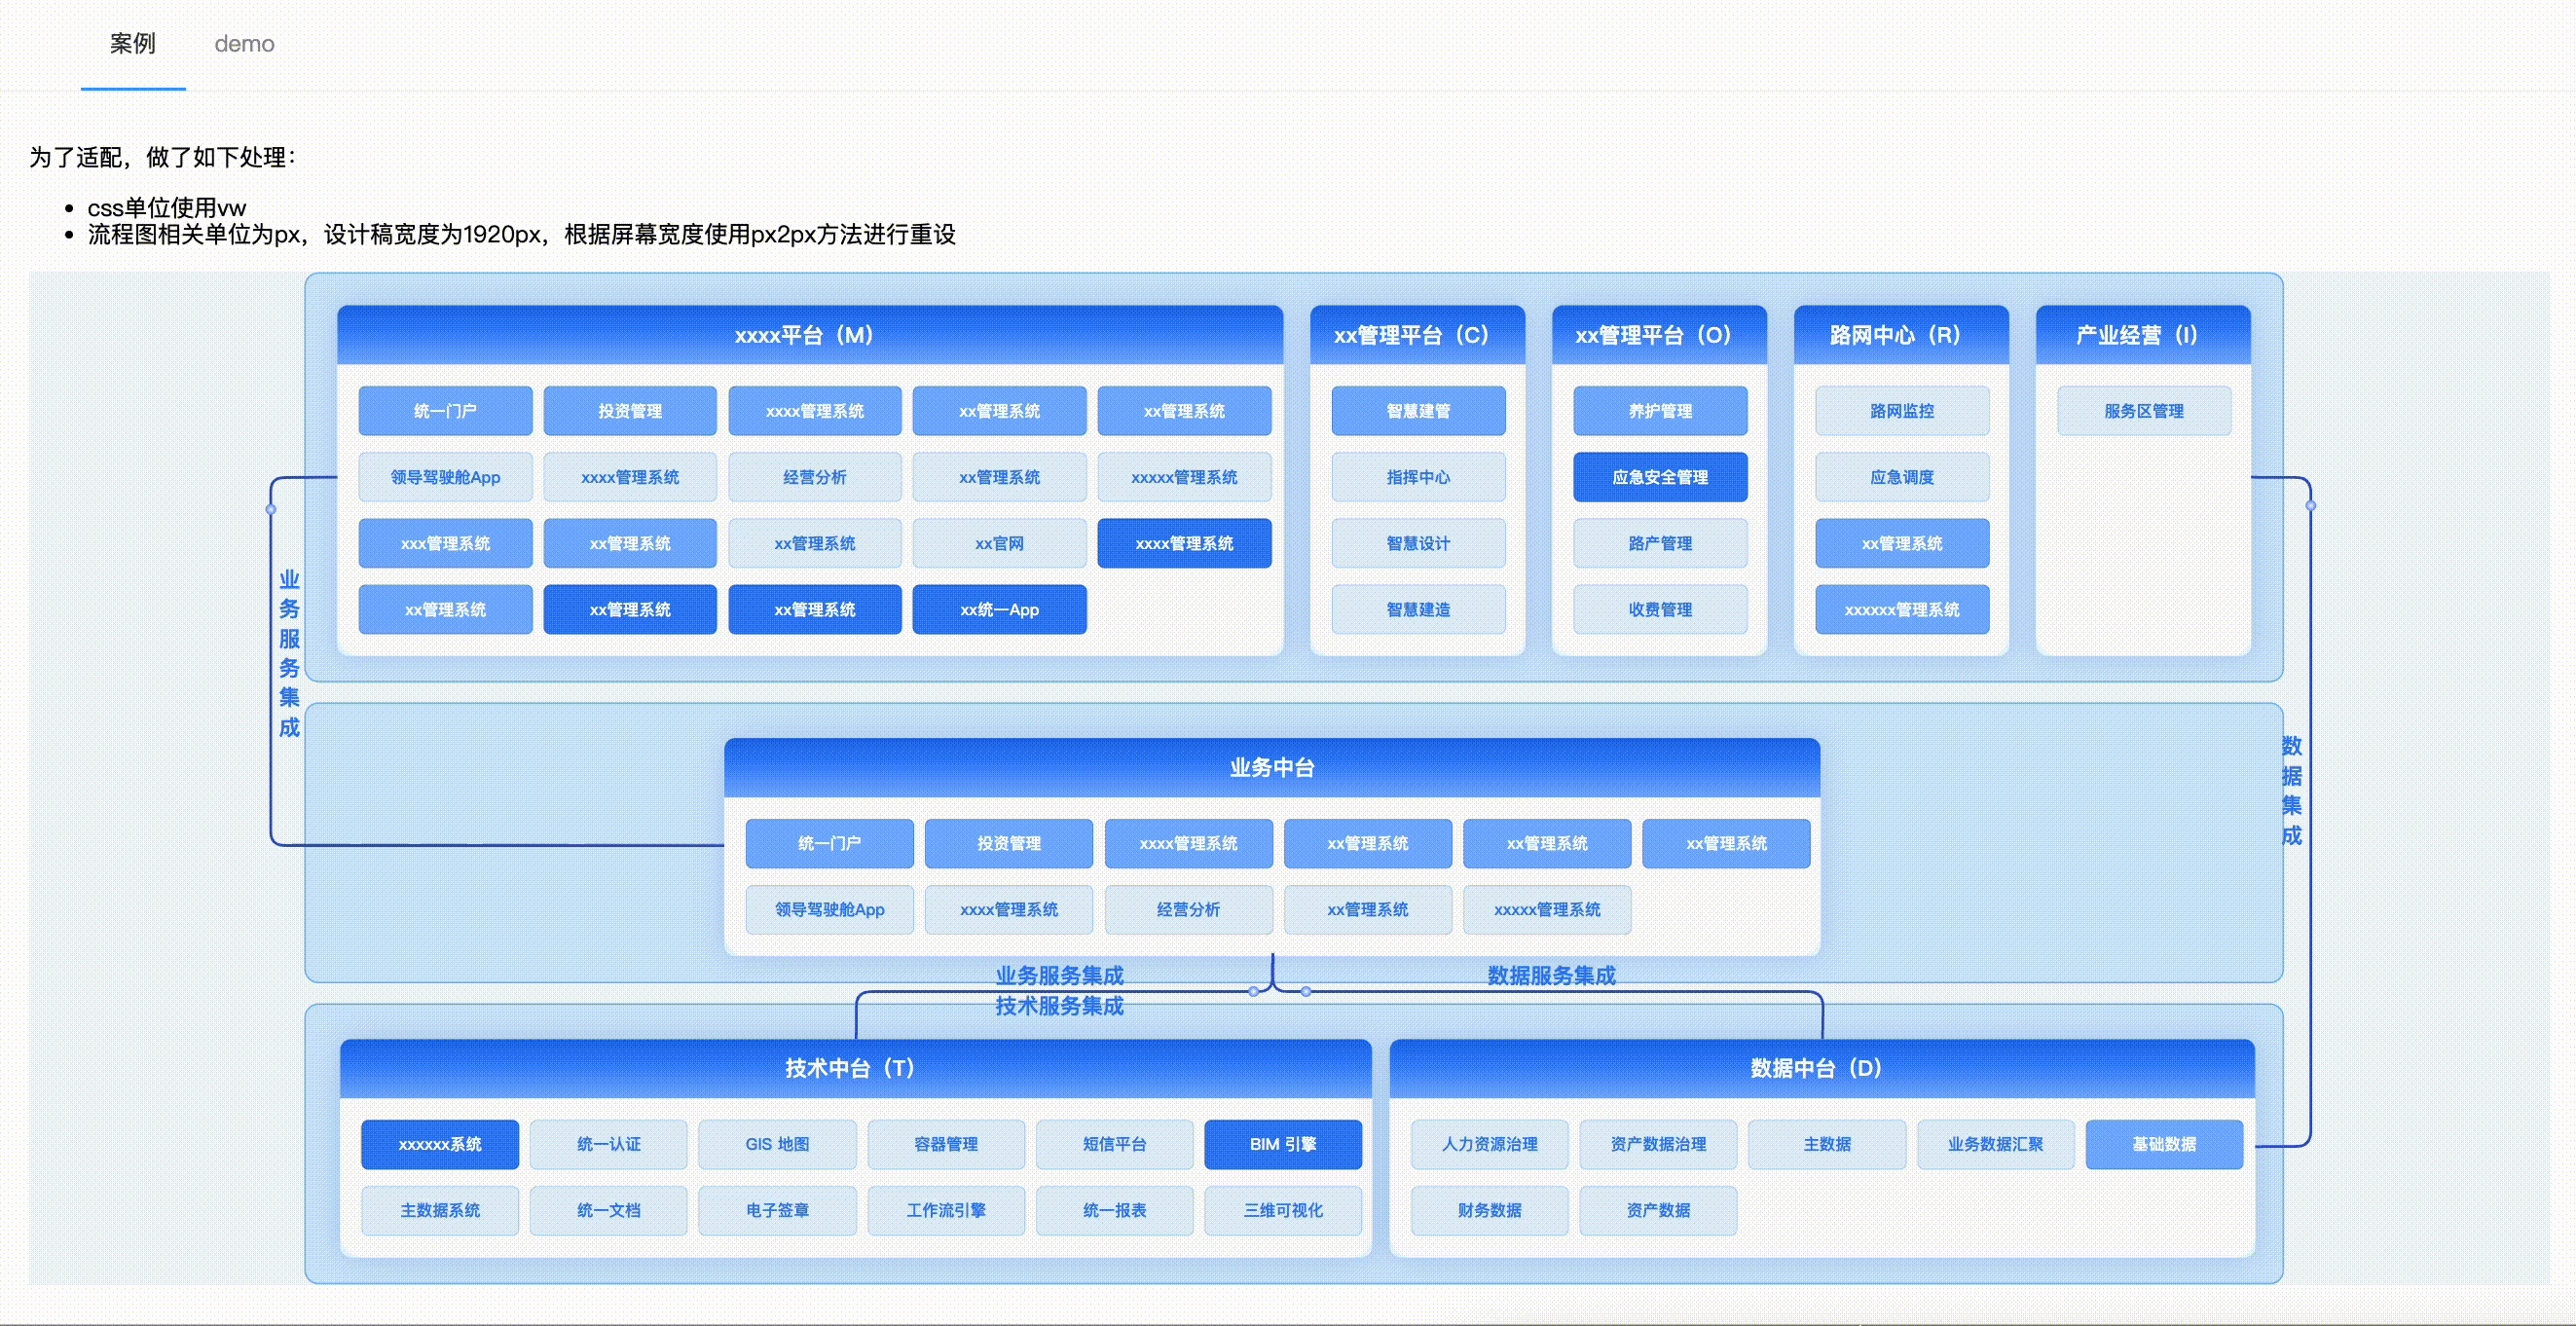The height and width of the screenshot is (1326, 2576).
Task: Select the 案例 tab
Action: (132, 44)
